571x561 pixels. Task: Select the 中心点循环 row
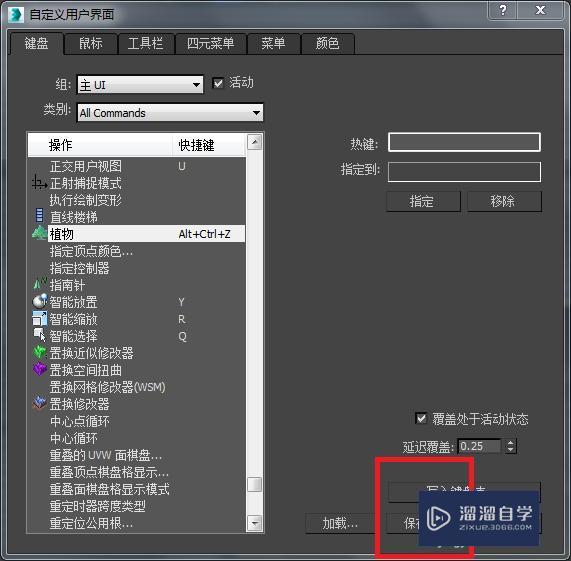(137, 421)
